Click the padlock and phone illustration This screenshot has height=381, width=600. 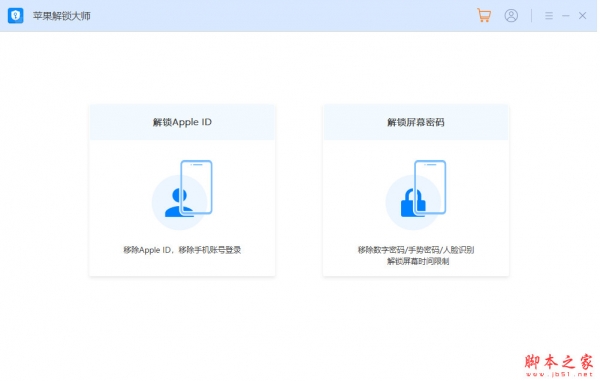(x=416, y=195)
